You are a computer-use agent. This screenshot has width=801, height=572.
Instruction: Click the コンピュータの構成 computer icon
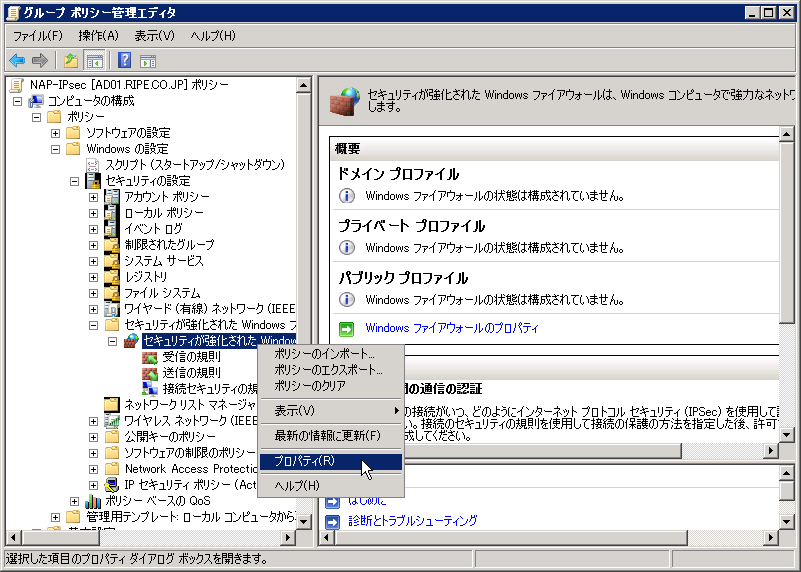(x=36, y=101)
